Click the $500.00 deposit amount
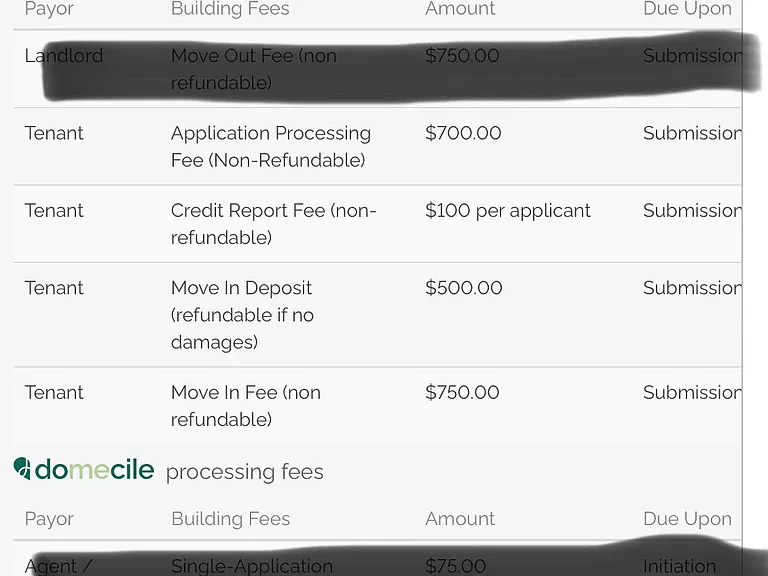768x576 pixels. point(463,288)
